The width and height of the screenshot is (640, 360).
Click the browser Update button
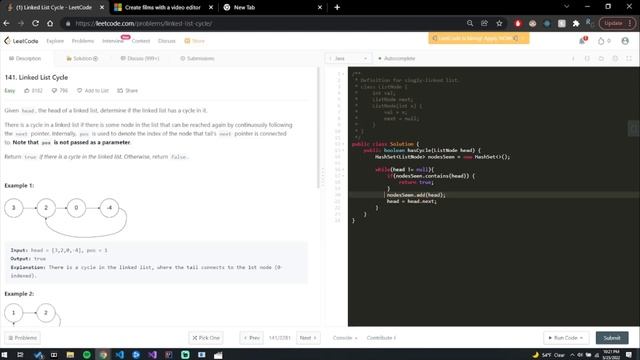(617, 23)
